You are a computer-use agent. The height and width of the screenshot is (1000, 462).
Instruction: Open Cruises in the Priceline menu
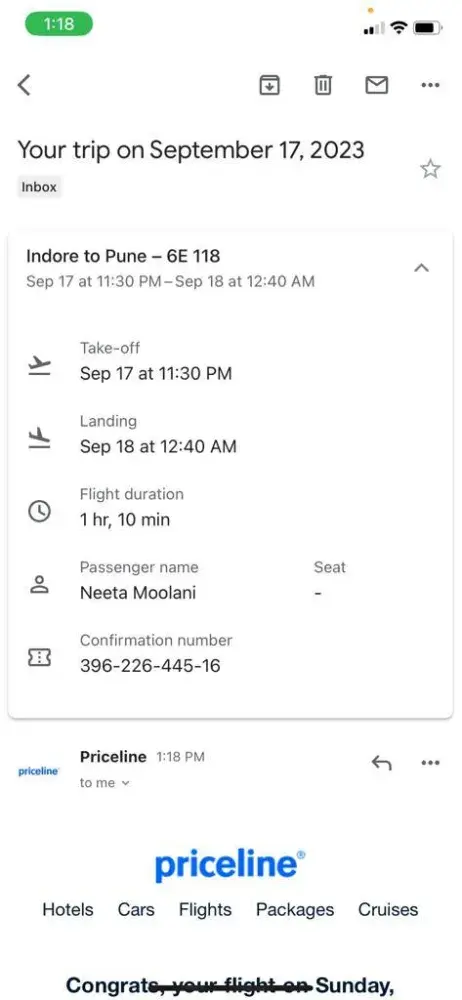pyautogui.click(x=388, y=909)
